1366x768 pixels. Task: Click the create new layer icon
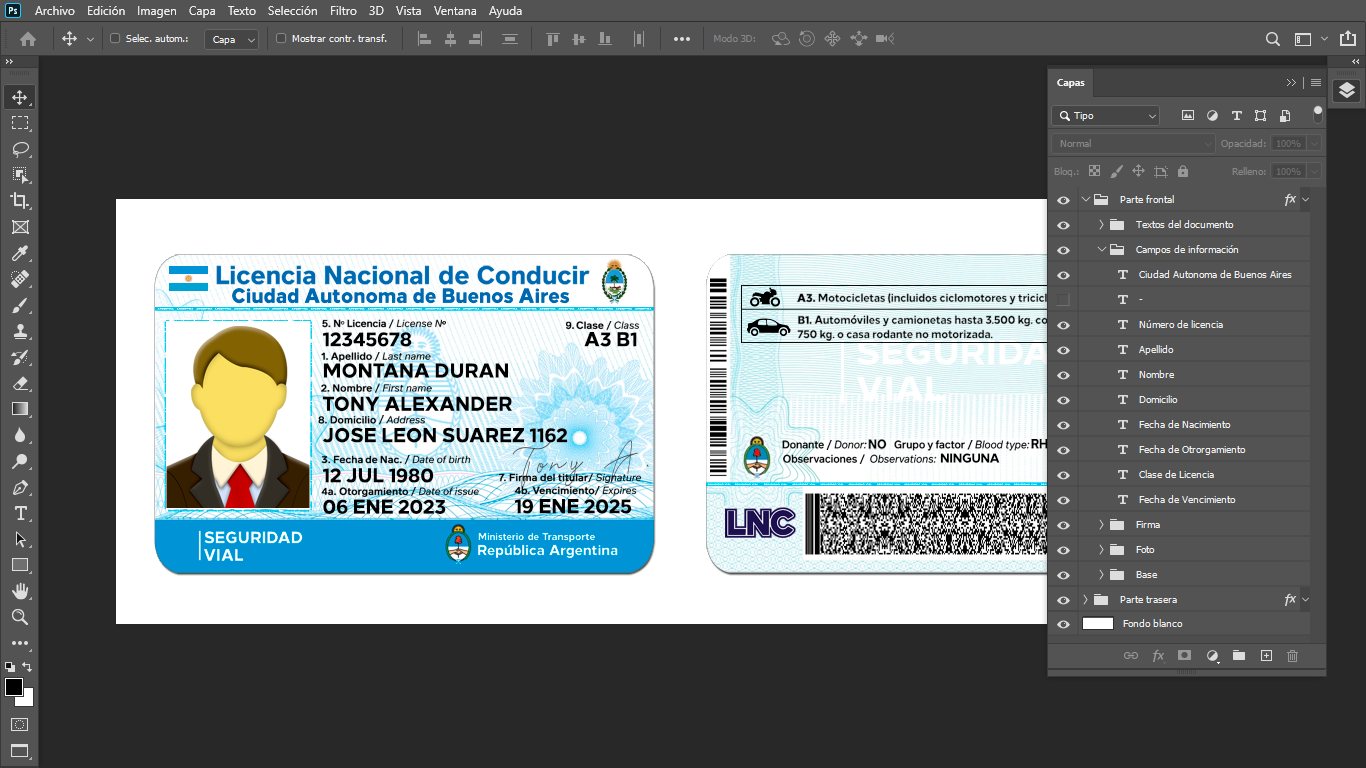point(1266,656)
